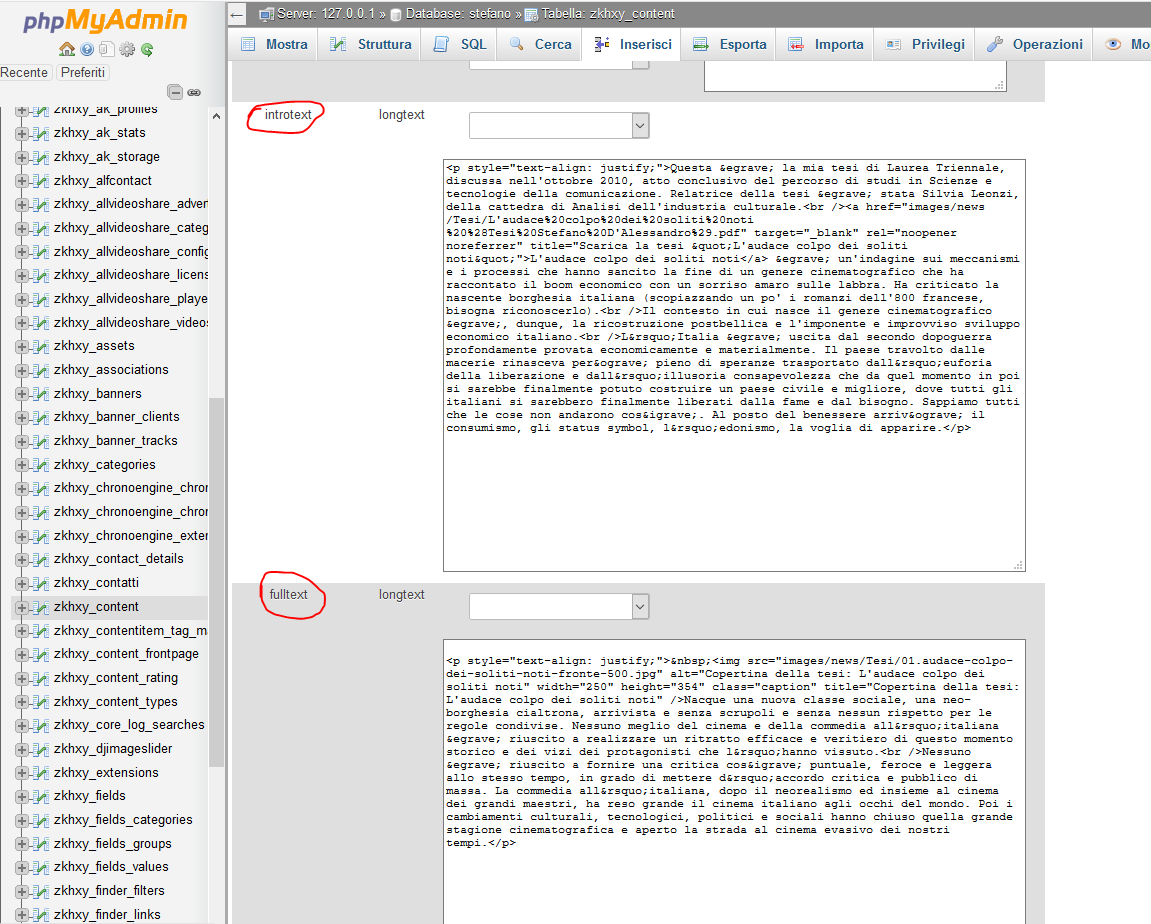Click the table icon beside zkhxy_associations
1151x924 pixels.
pos(41,370)
